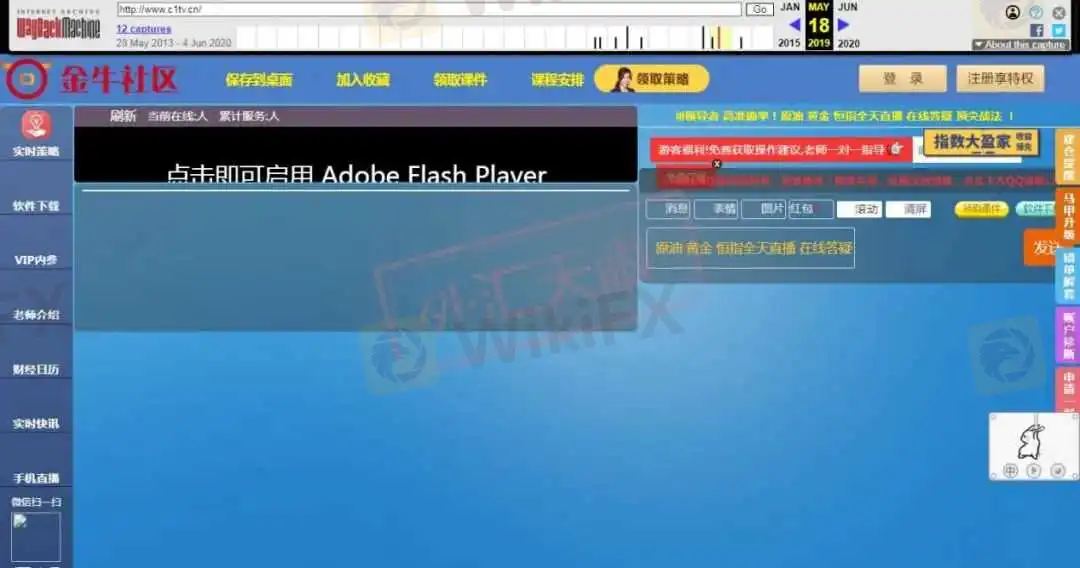Image resolution: width=1080 pixels, height=568 pixels.
Task: Click the orange 发送 send button
Action: 1041,247
